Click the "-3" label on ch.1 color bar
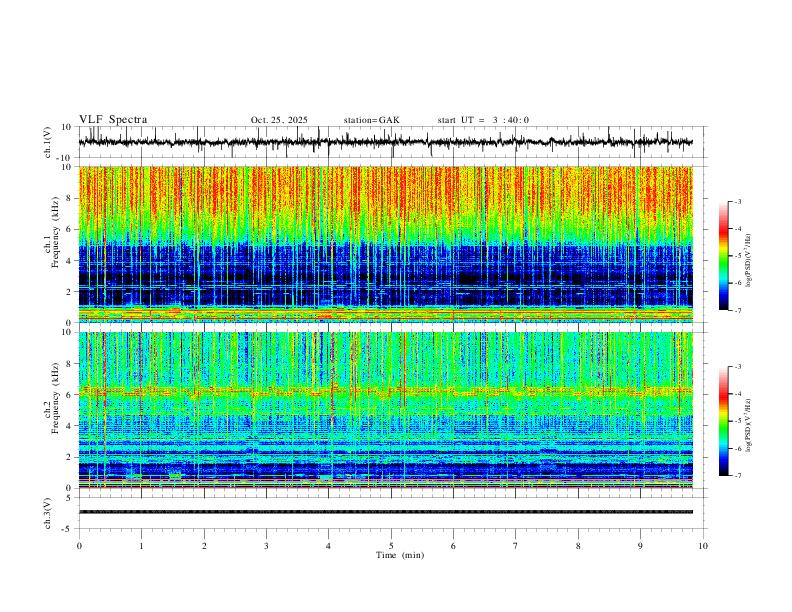 click(737, 201)
